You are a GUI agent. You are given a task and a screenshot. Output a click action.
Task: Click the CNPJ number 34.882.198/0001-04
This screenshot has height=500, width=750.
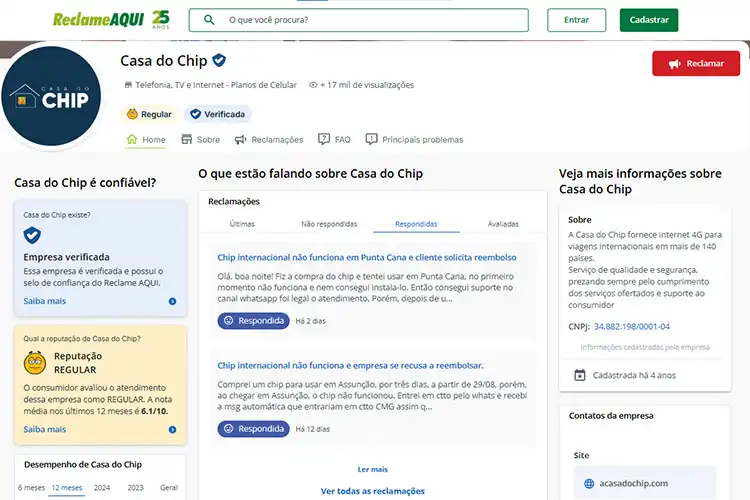(632, 326)
